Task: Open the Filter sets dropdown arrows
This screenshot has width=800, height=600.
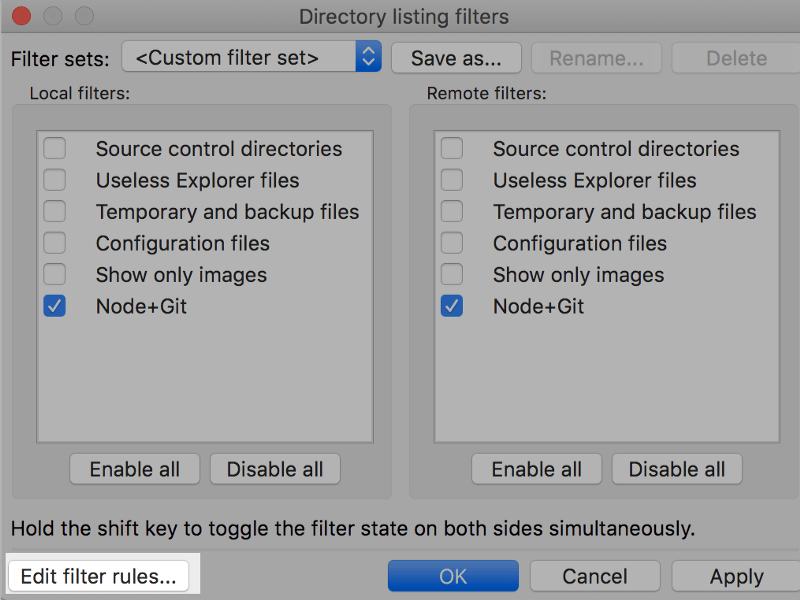Action: coord(368,57)
